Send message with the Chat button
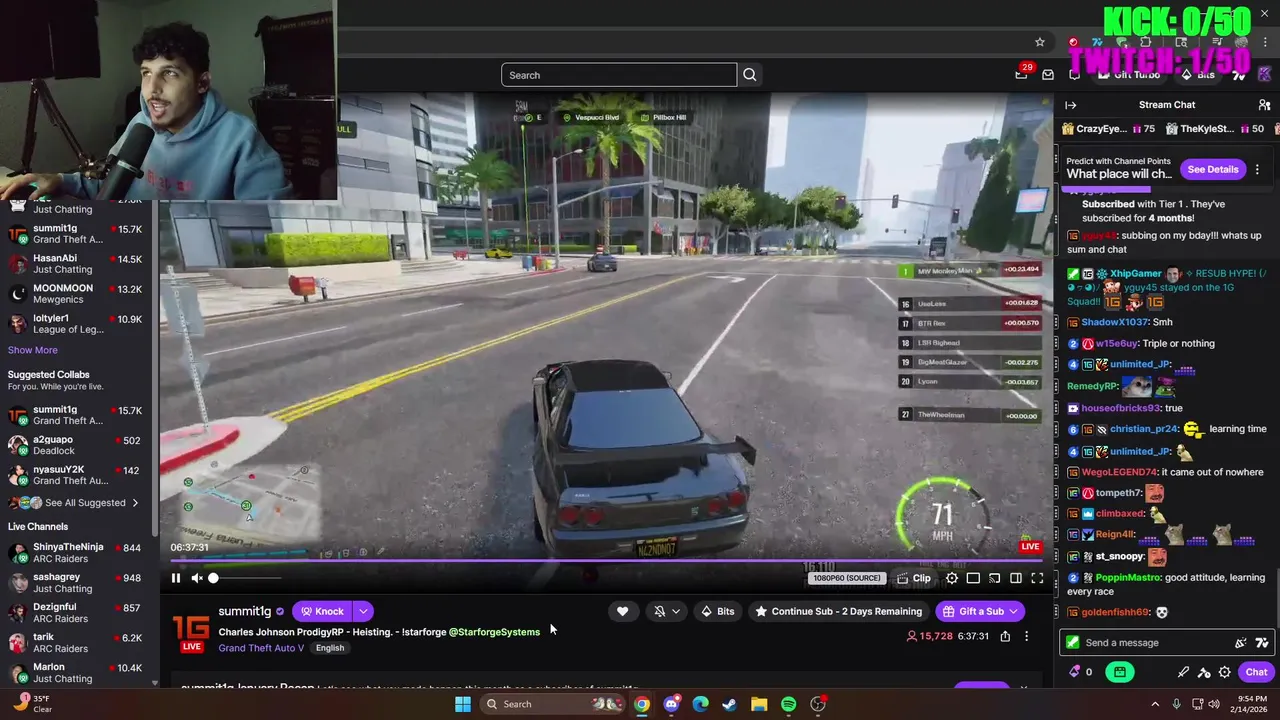Image resolution: width=1280 pixels, height=720 pixels. (x=1256, y=672)
